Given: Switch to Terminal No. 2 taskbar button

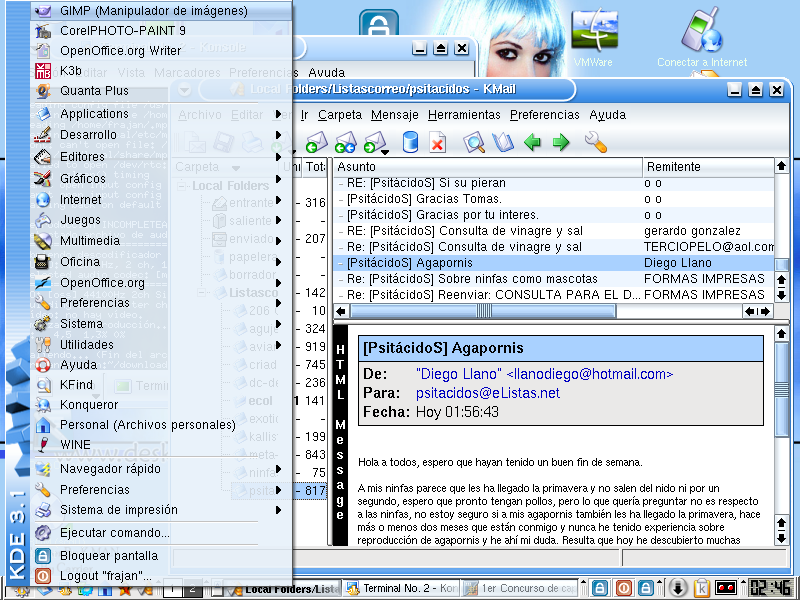Looking at the screenshot, I should pyautogui.click(x=401, y=588).
